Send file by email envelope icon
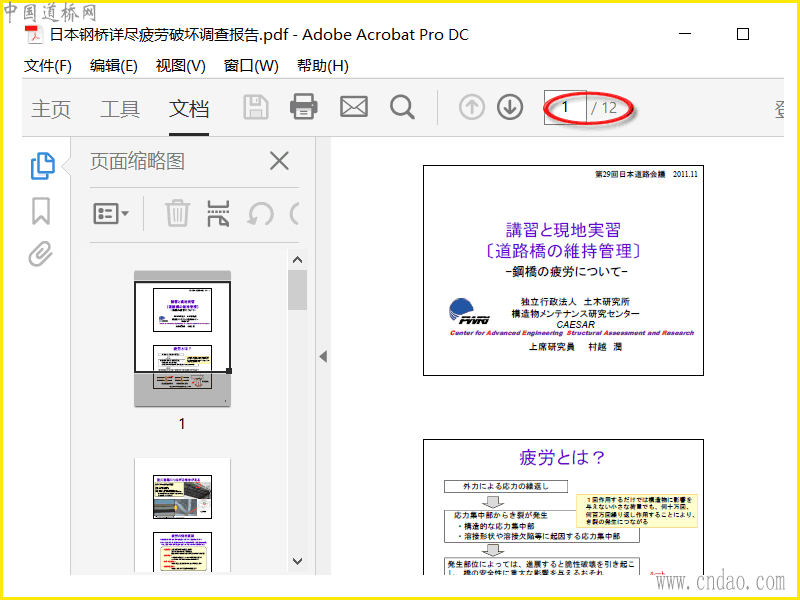Viewport: 800px width, 600px height. point(354,107)
